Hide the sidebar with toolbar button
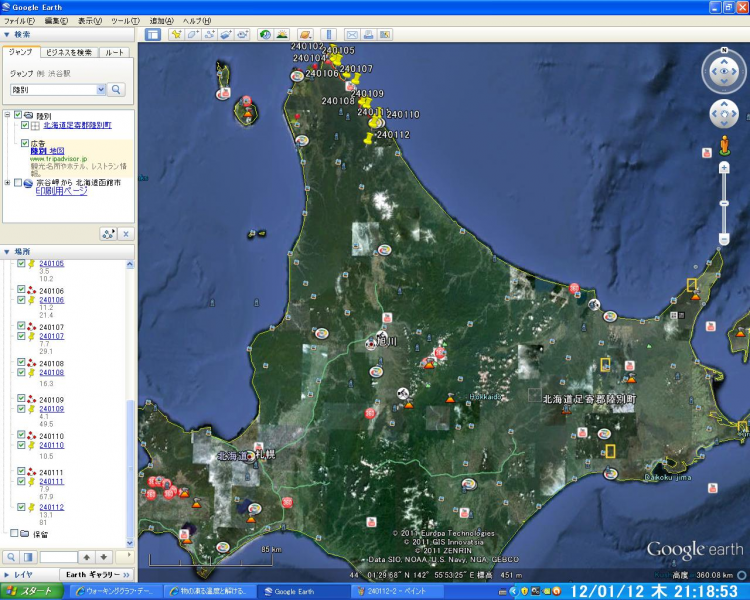 (153, 34)
